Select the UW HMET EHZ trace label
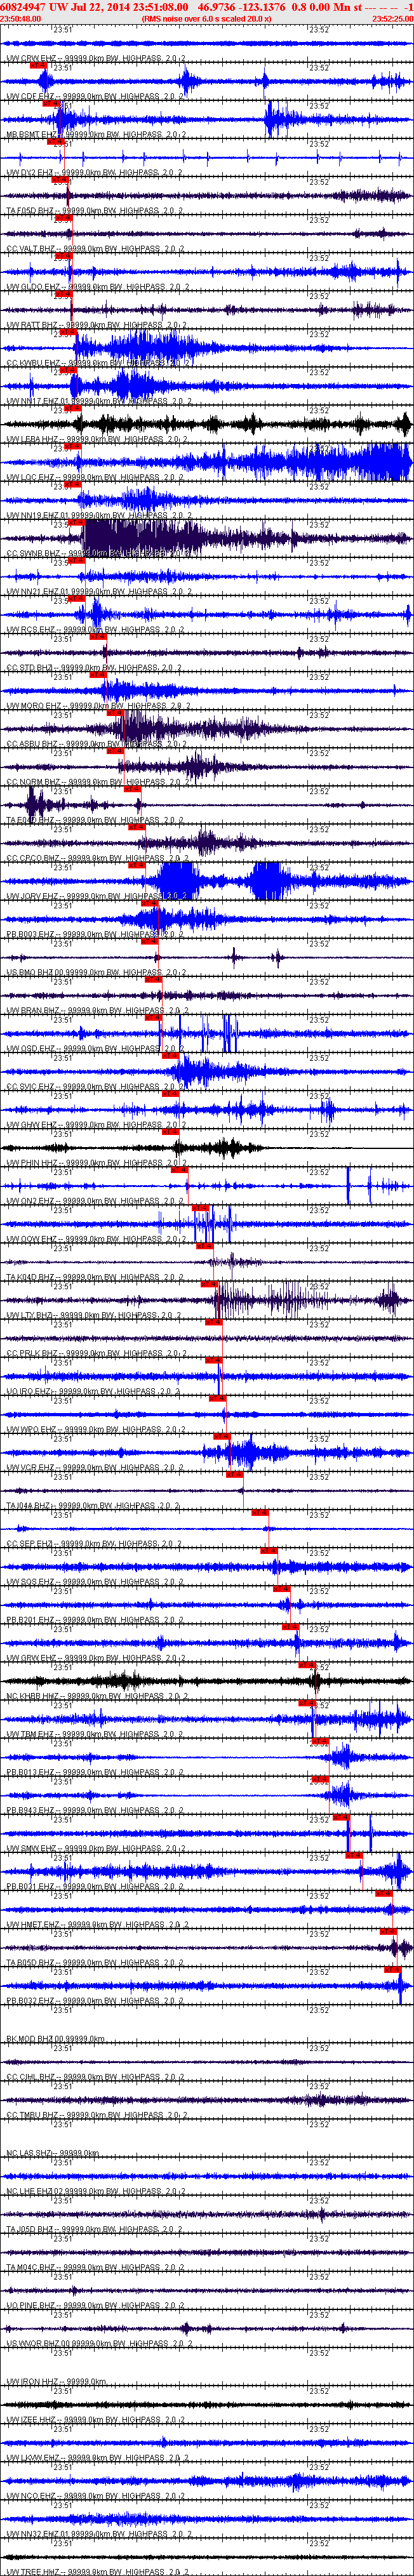Image resolution: width=414 pixels, height=2576 pixels. [x=95, y=1925]
